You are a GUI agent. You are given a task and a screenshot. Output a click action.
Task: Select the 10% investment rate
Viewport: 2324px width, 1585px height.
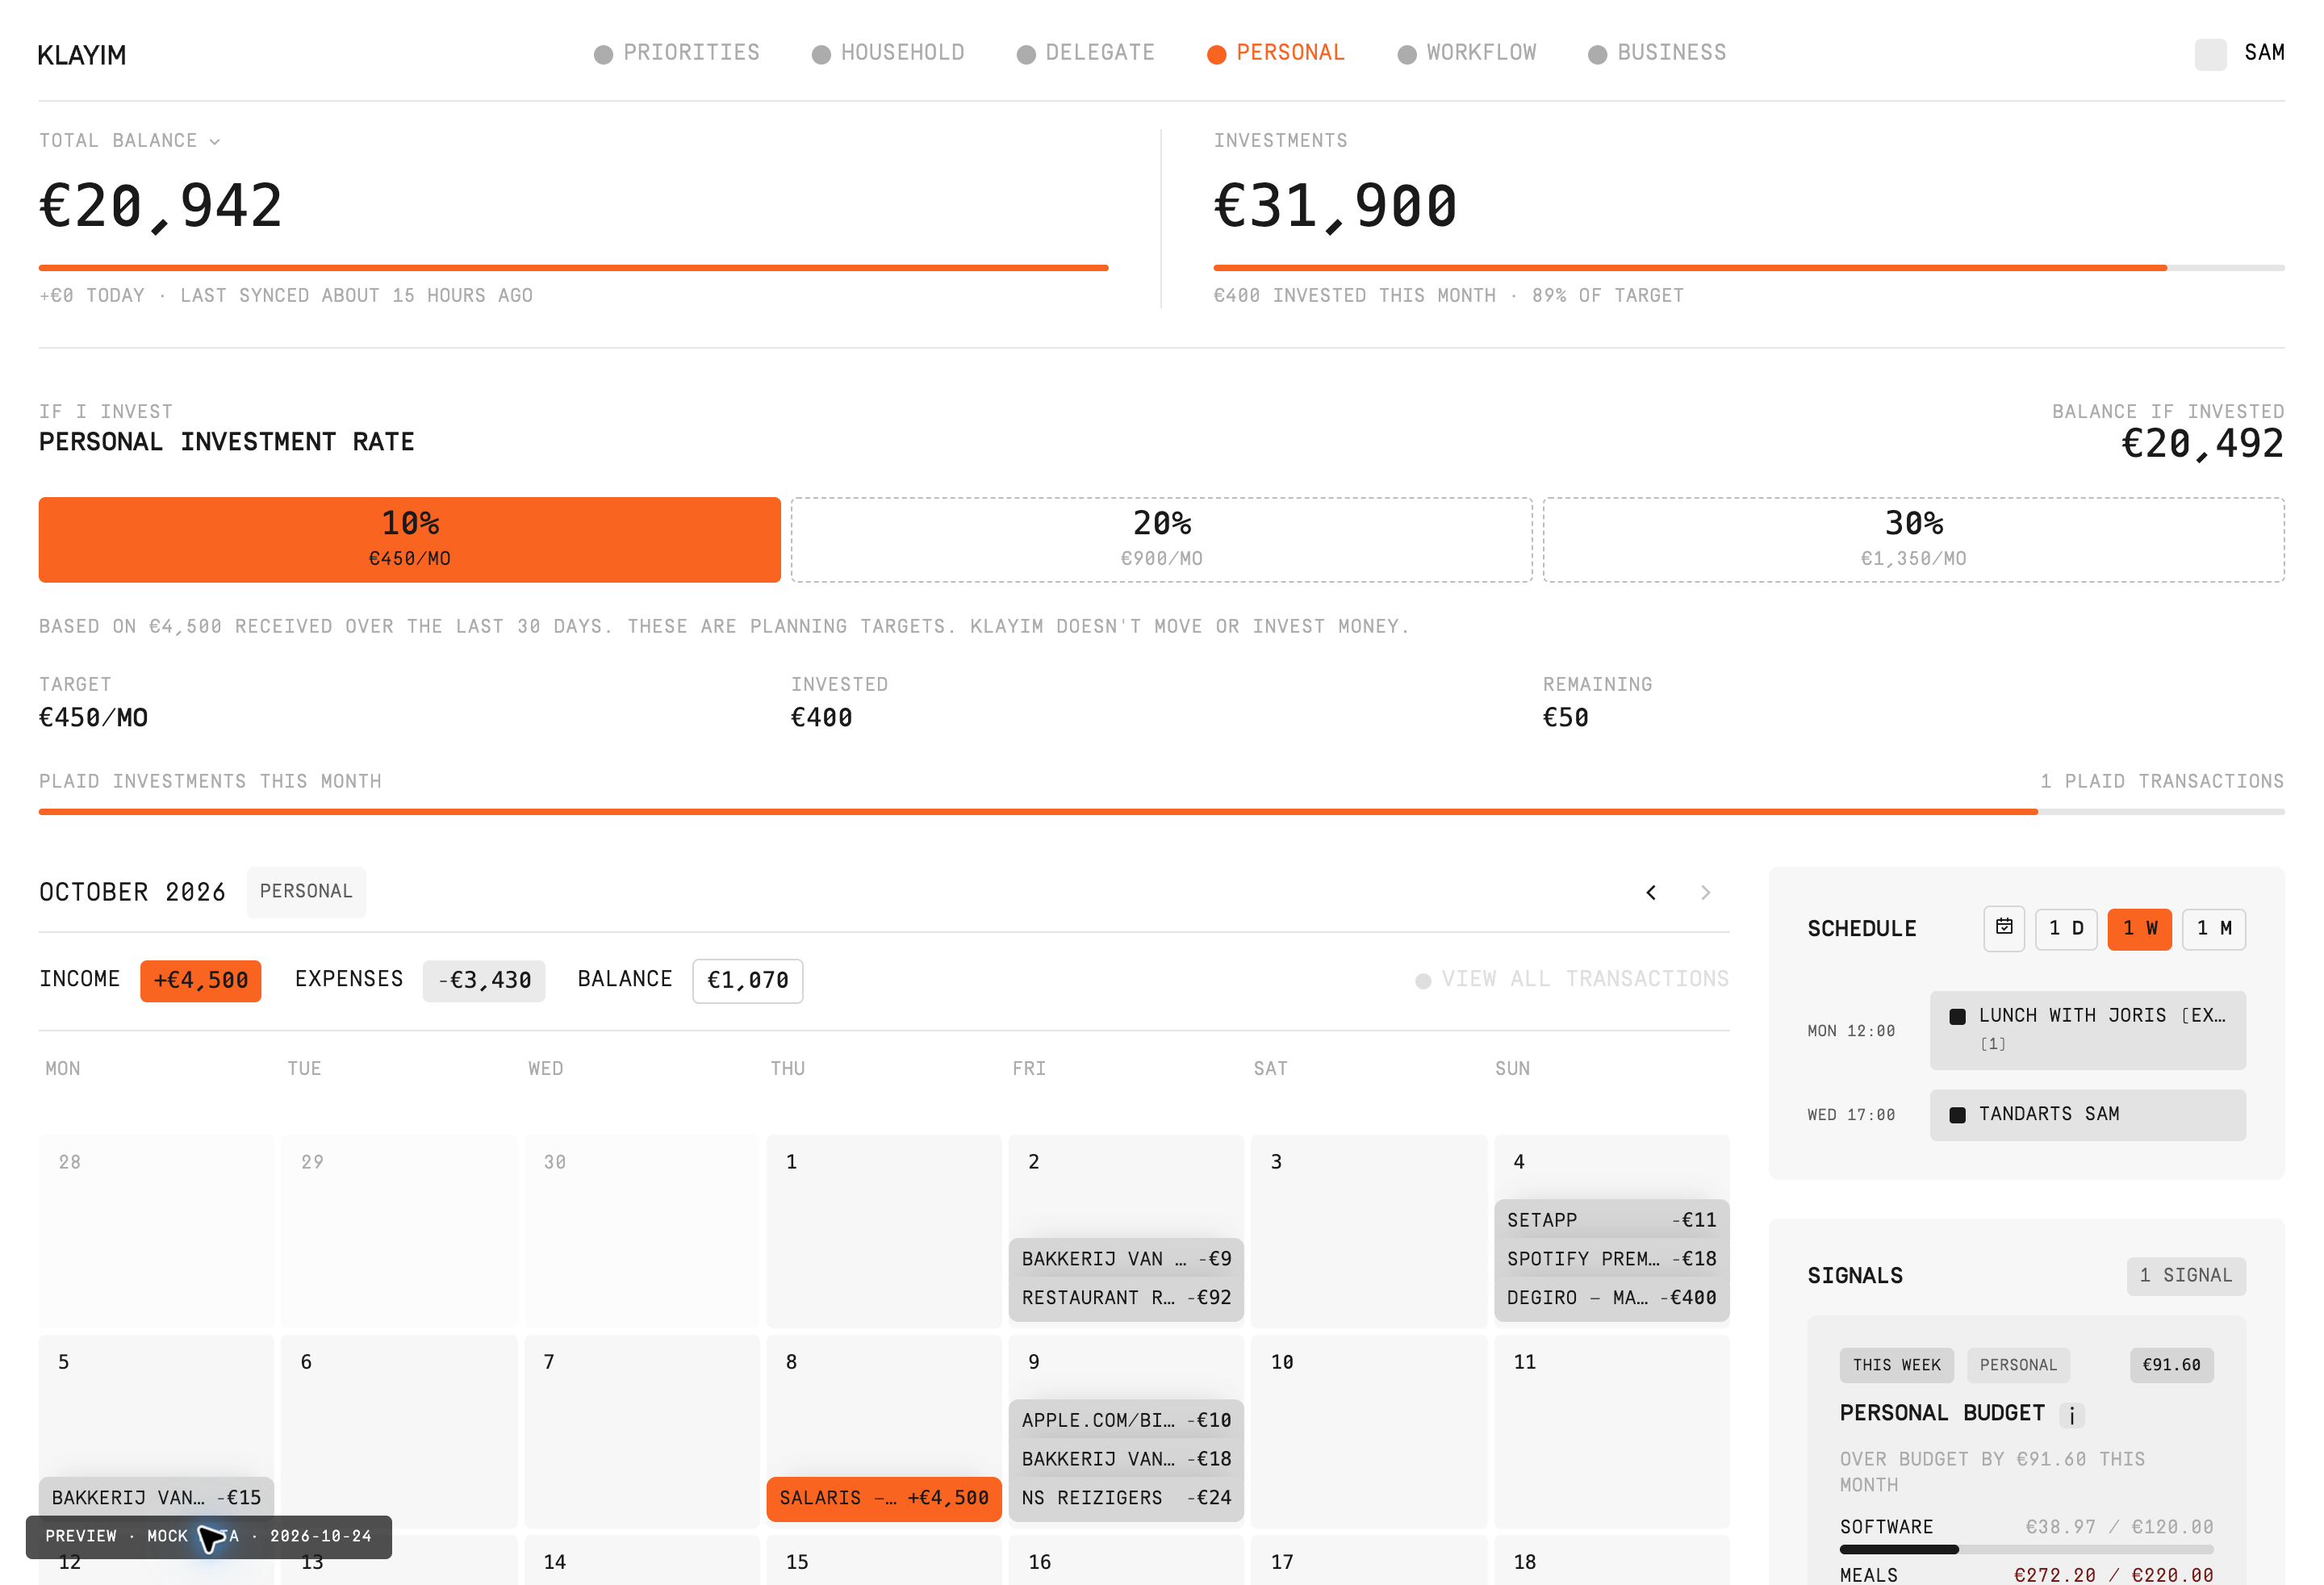409,540
